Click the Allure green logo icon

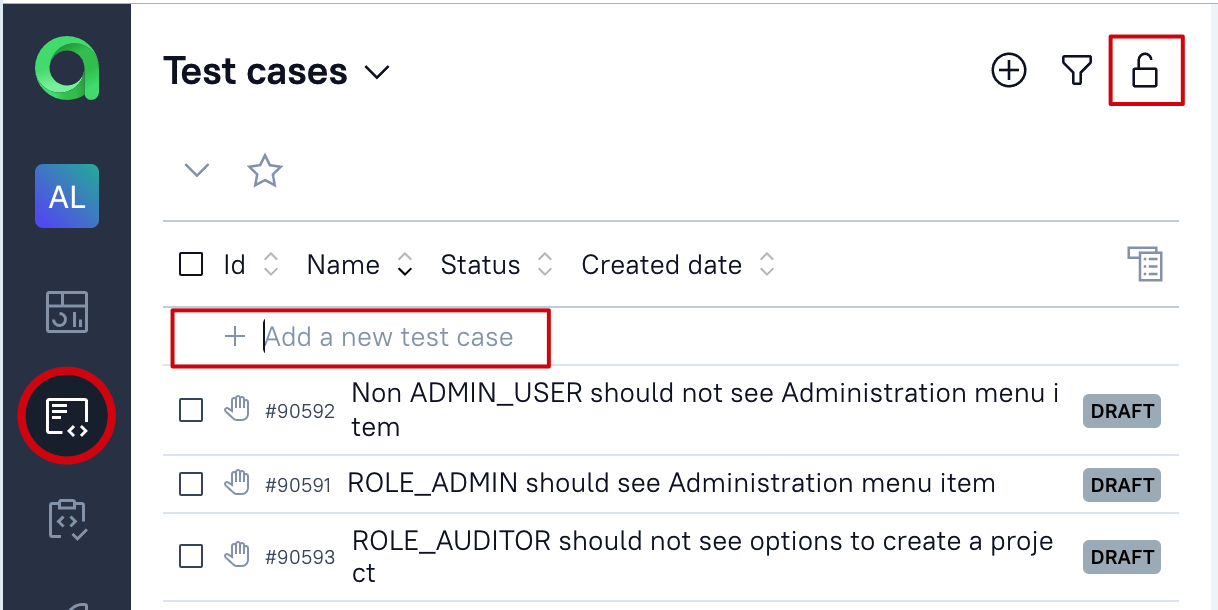click(x=67, y=70)
